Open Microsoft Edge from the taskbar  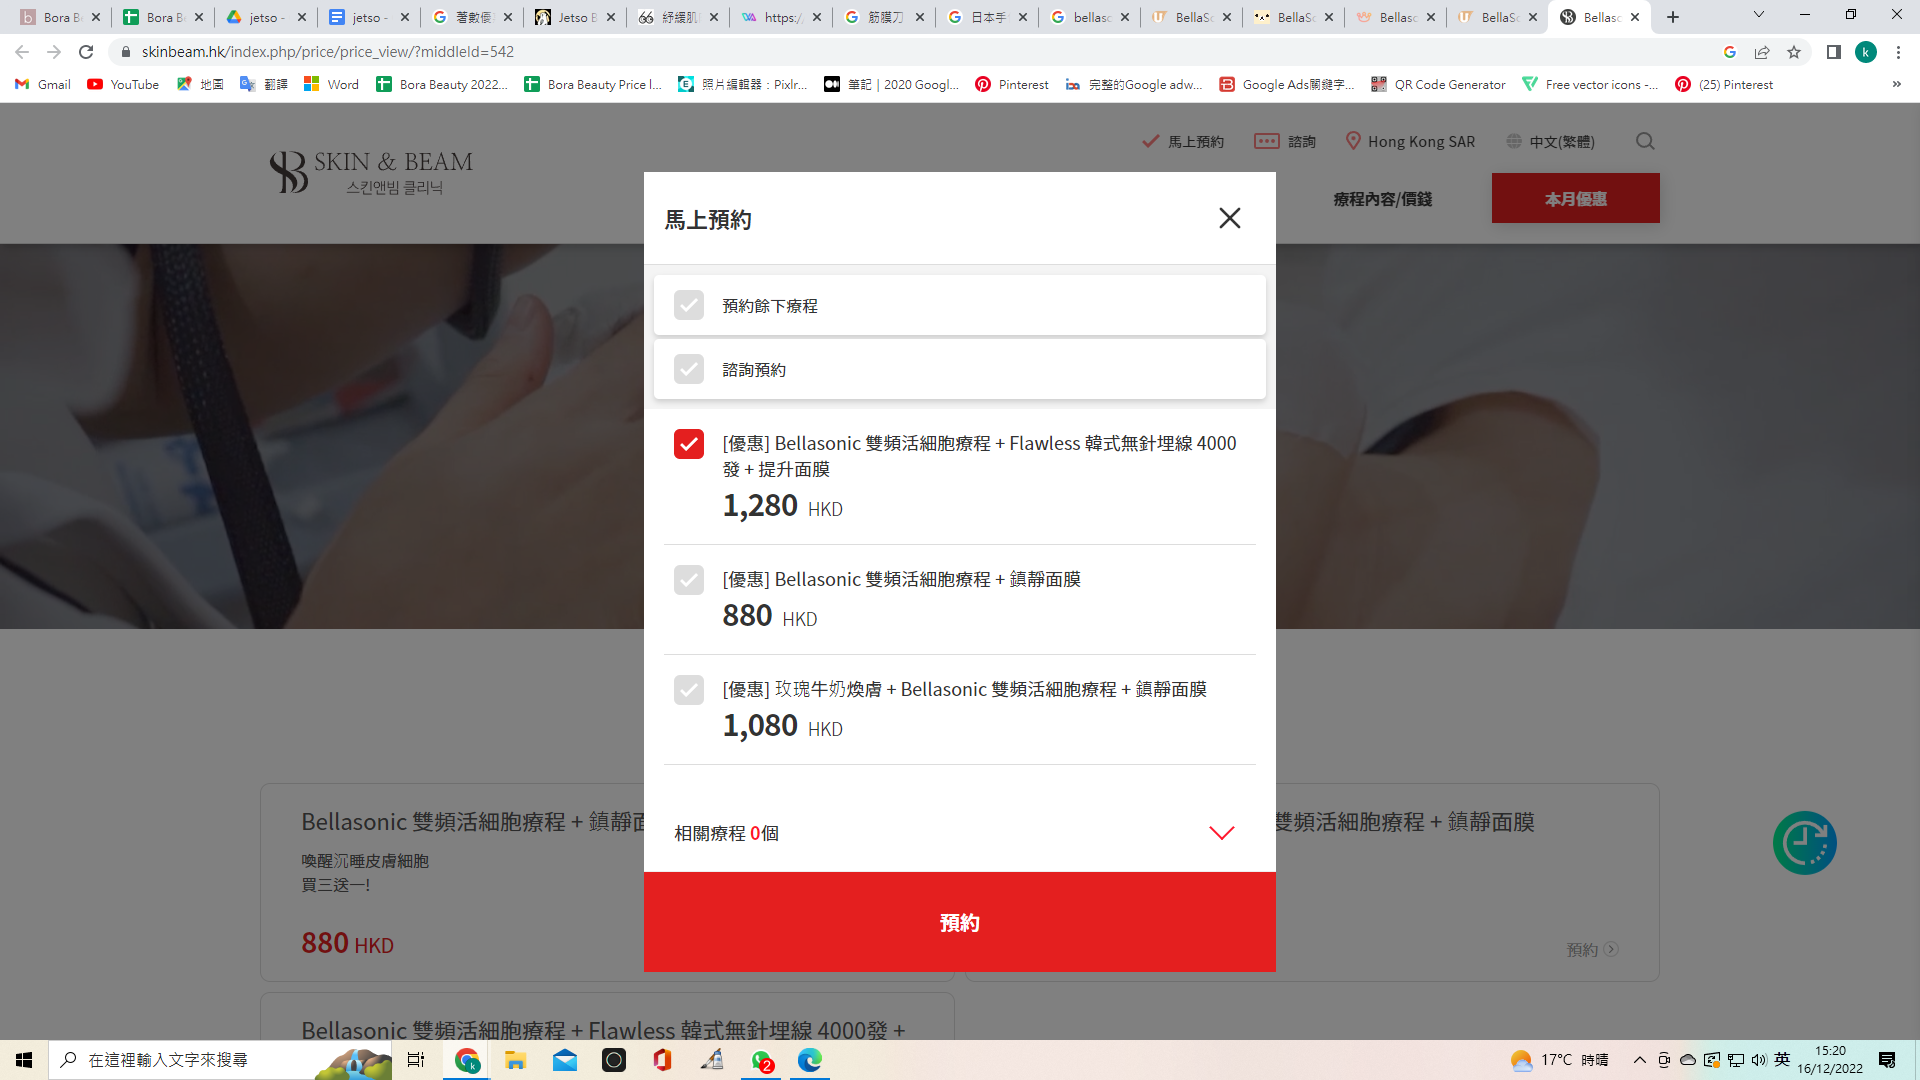pyautogui.click(x=810, y=1060)
